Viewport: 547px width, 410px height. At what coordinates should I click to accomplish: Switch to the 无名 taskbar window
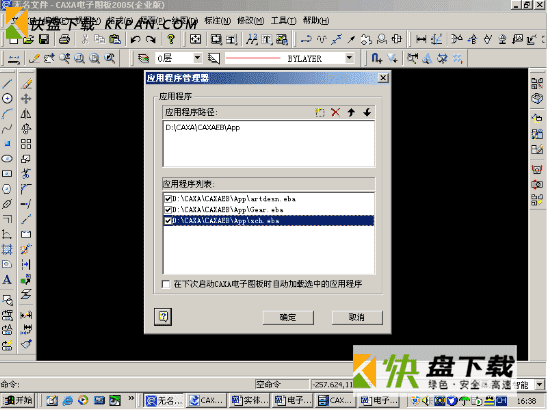[164, 400]
